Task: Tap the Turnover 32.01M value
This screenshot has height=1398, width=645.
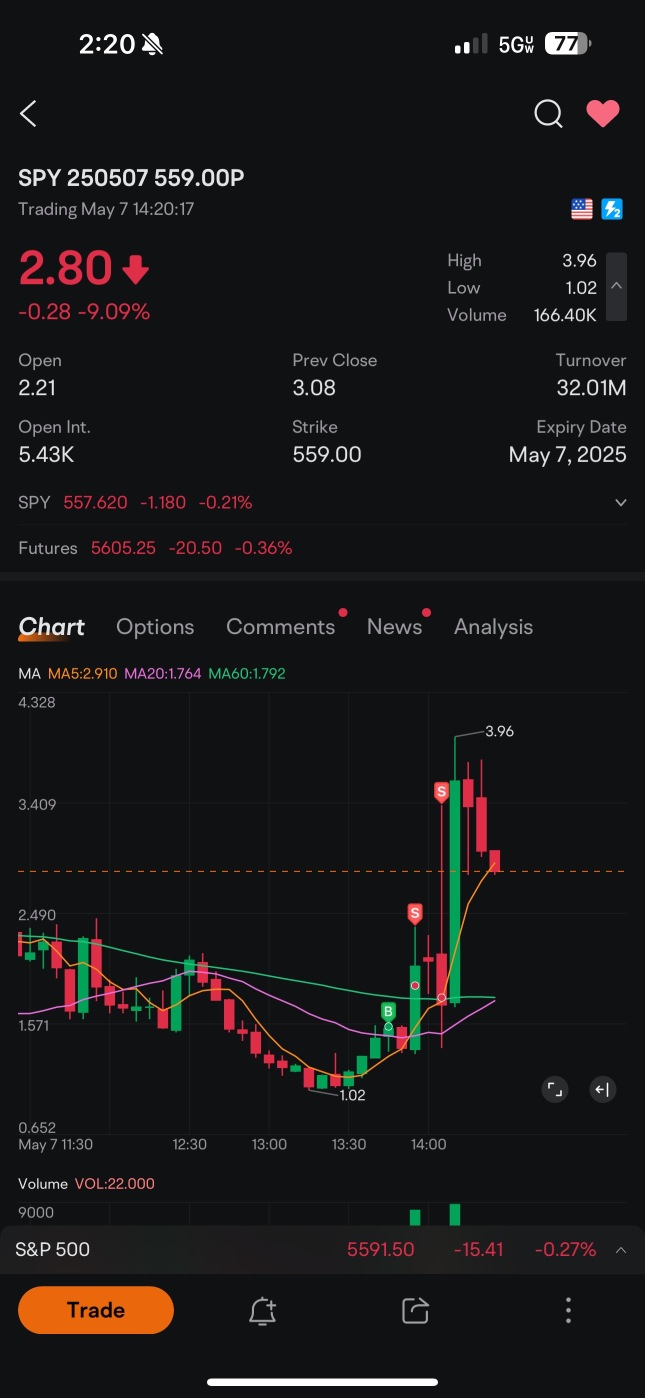Action: point(591,387)
